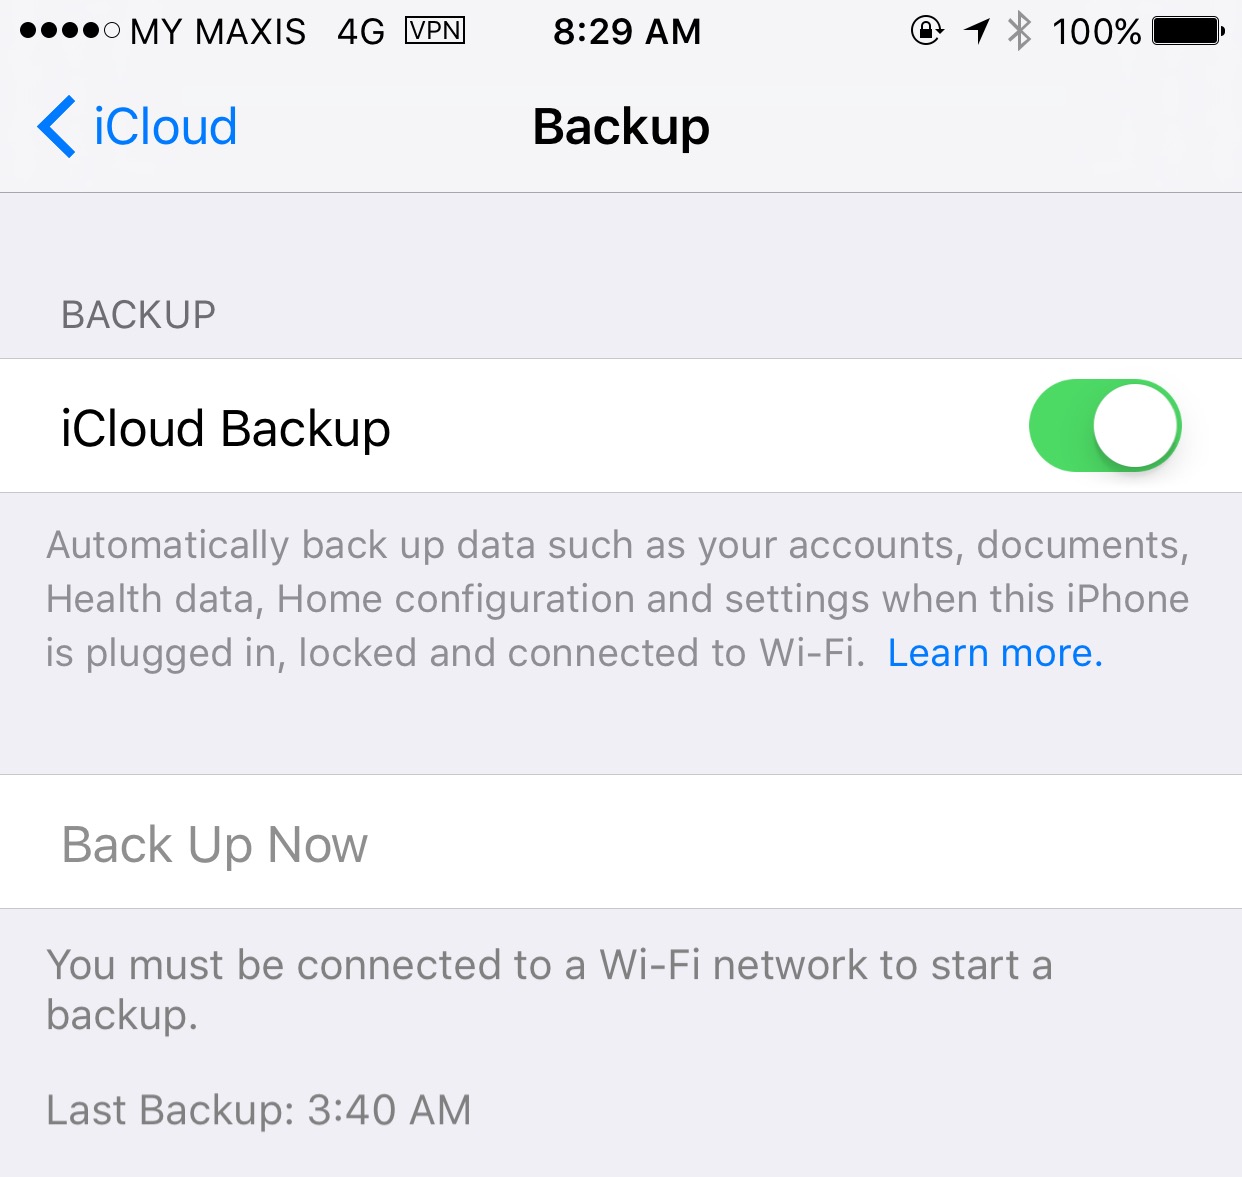Tap the Bluetooth status icon

(x=1019, y=31)
